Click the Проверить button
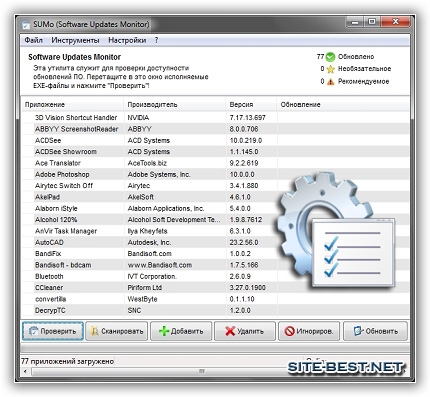 (x=53, y=331)
